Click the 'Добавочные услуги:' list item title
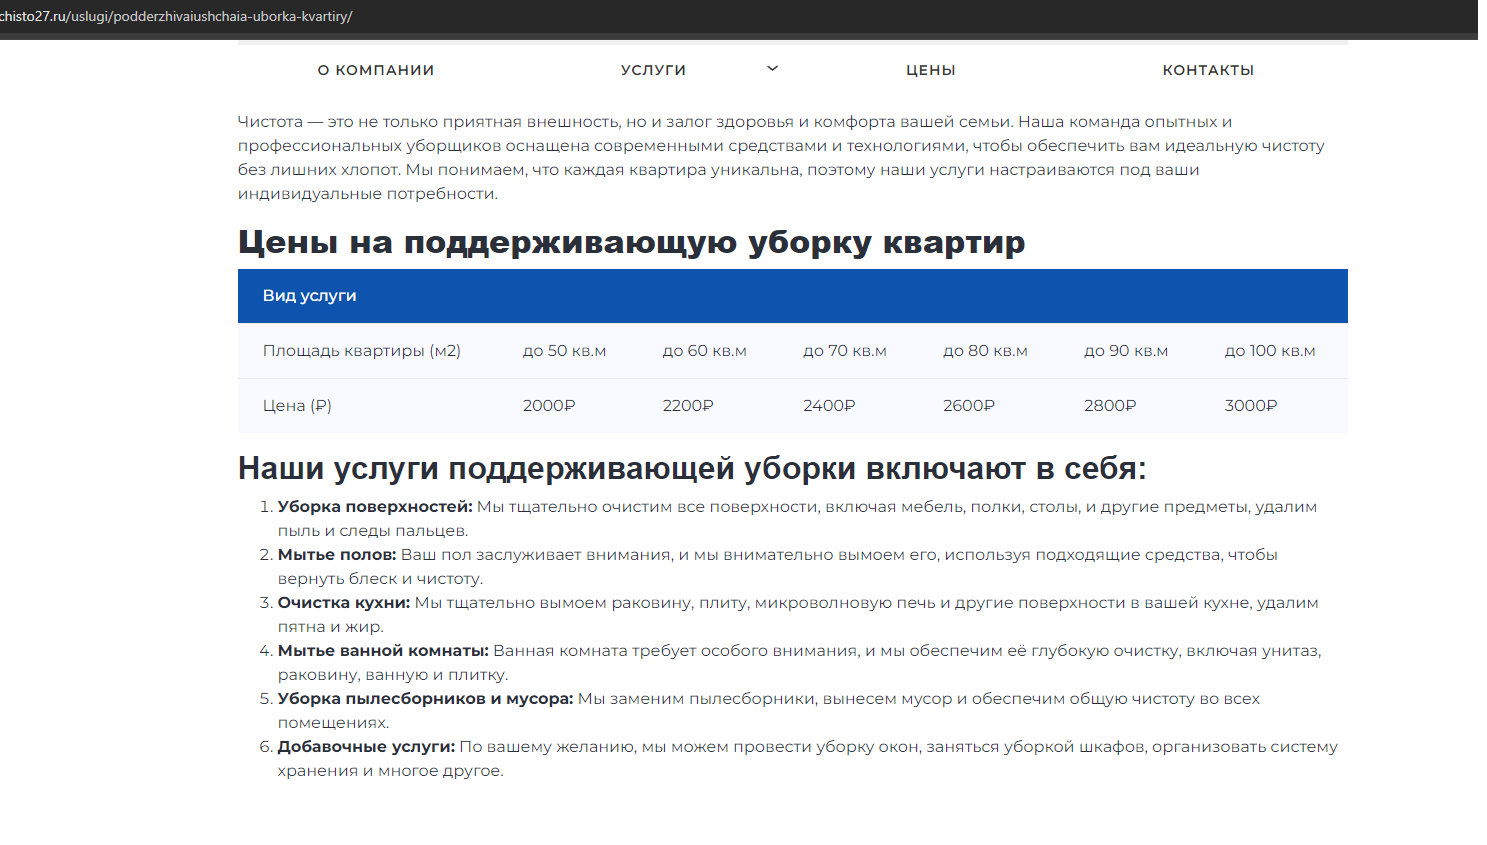1487x845 pixels. (366, 747)
